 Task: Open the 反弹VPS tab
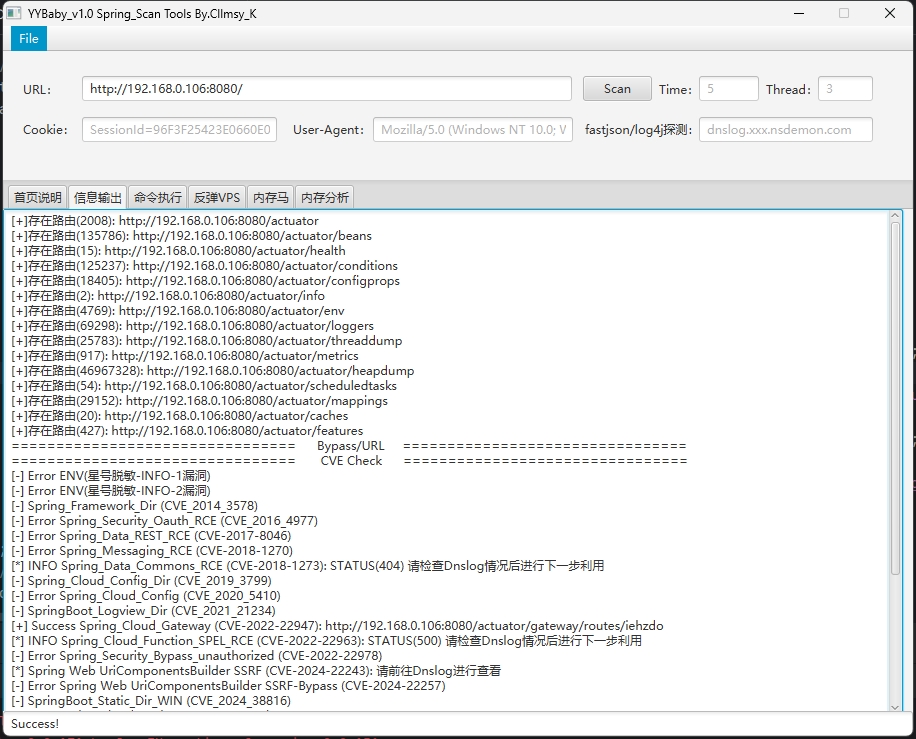pyautogui.click(x=217, y=198)
